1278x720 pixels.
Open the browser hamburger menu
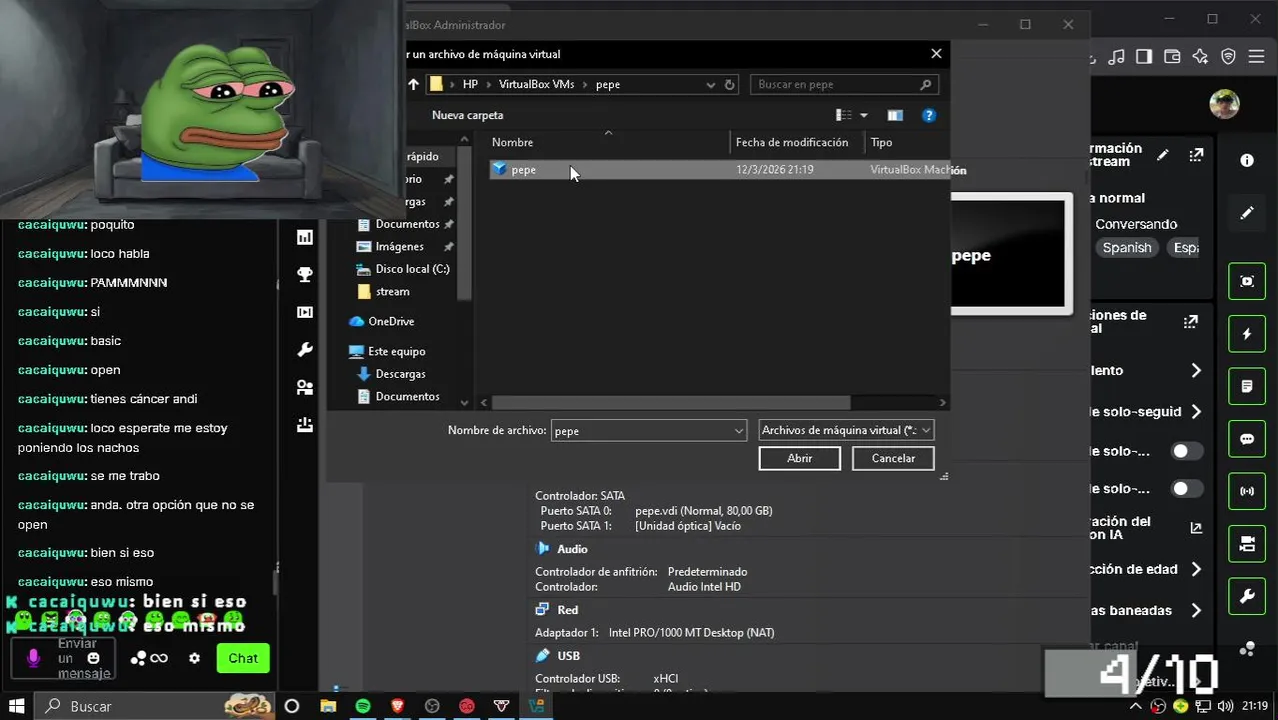click(x=1257, y=57)
